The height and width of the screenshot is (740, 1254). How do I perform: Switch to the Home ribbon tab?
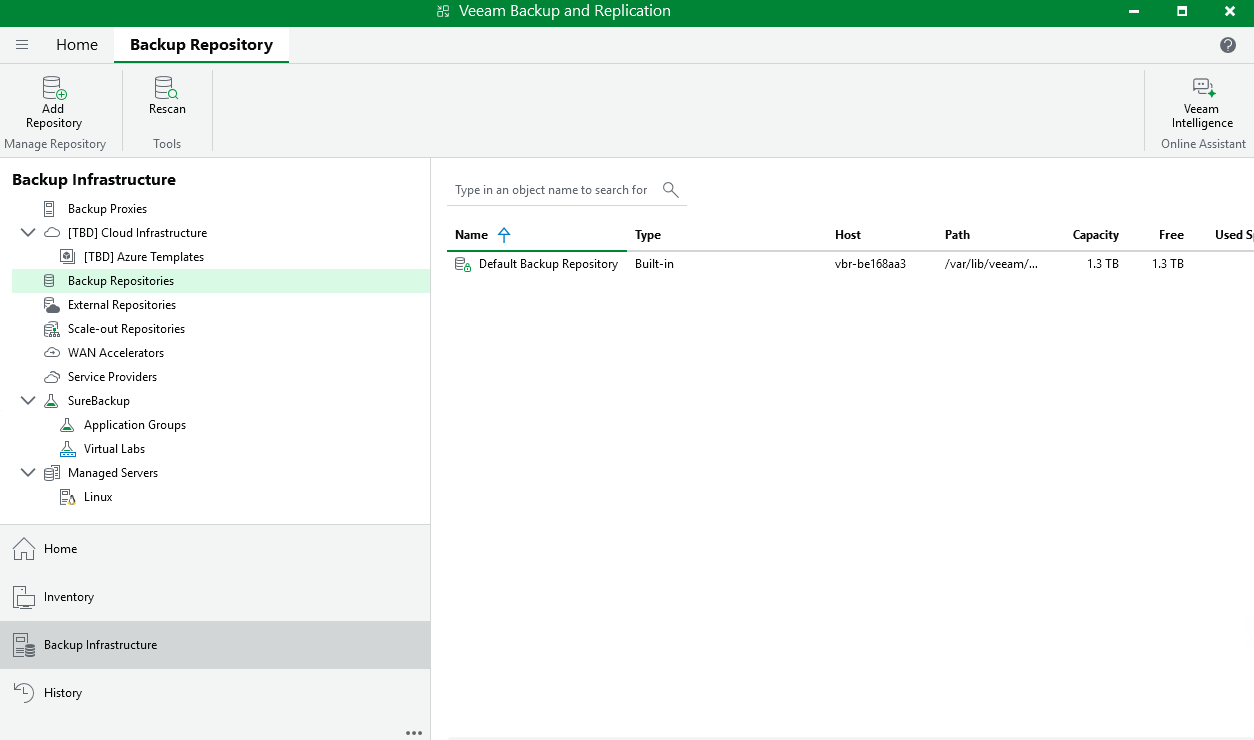click(77, 45)
